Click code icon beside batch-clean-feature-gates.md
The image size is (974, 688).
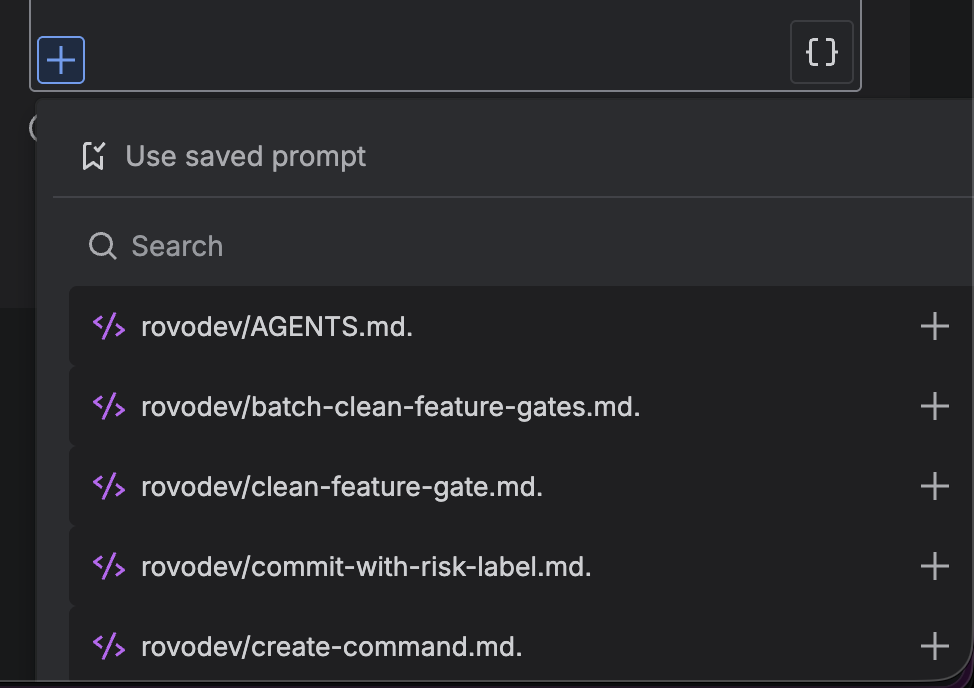tap(108, 406)
